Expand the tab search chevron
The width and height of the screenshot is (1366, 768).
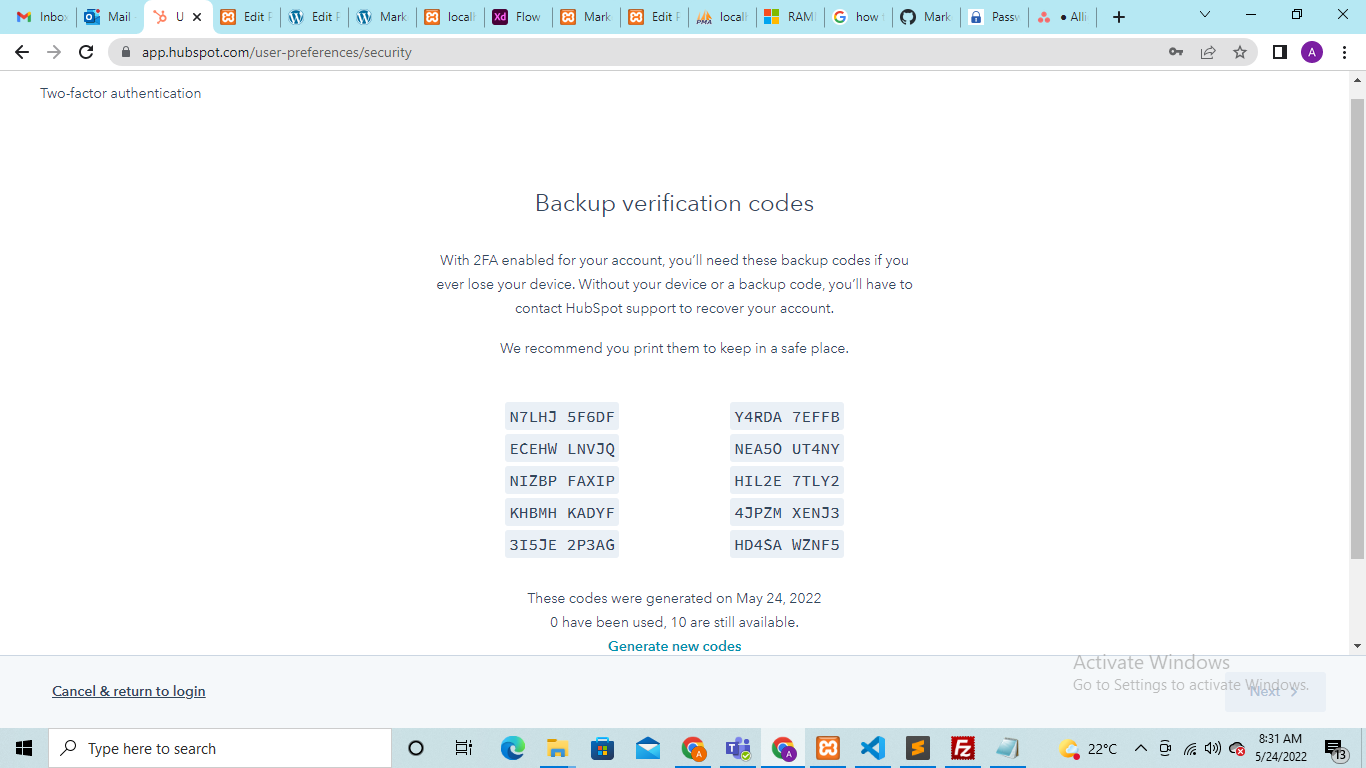1204,16
